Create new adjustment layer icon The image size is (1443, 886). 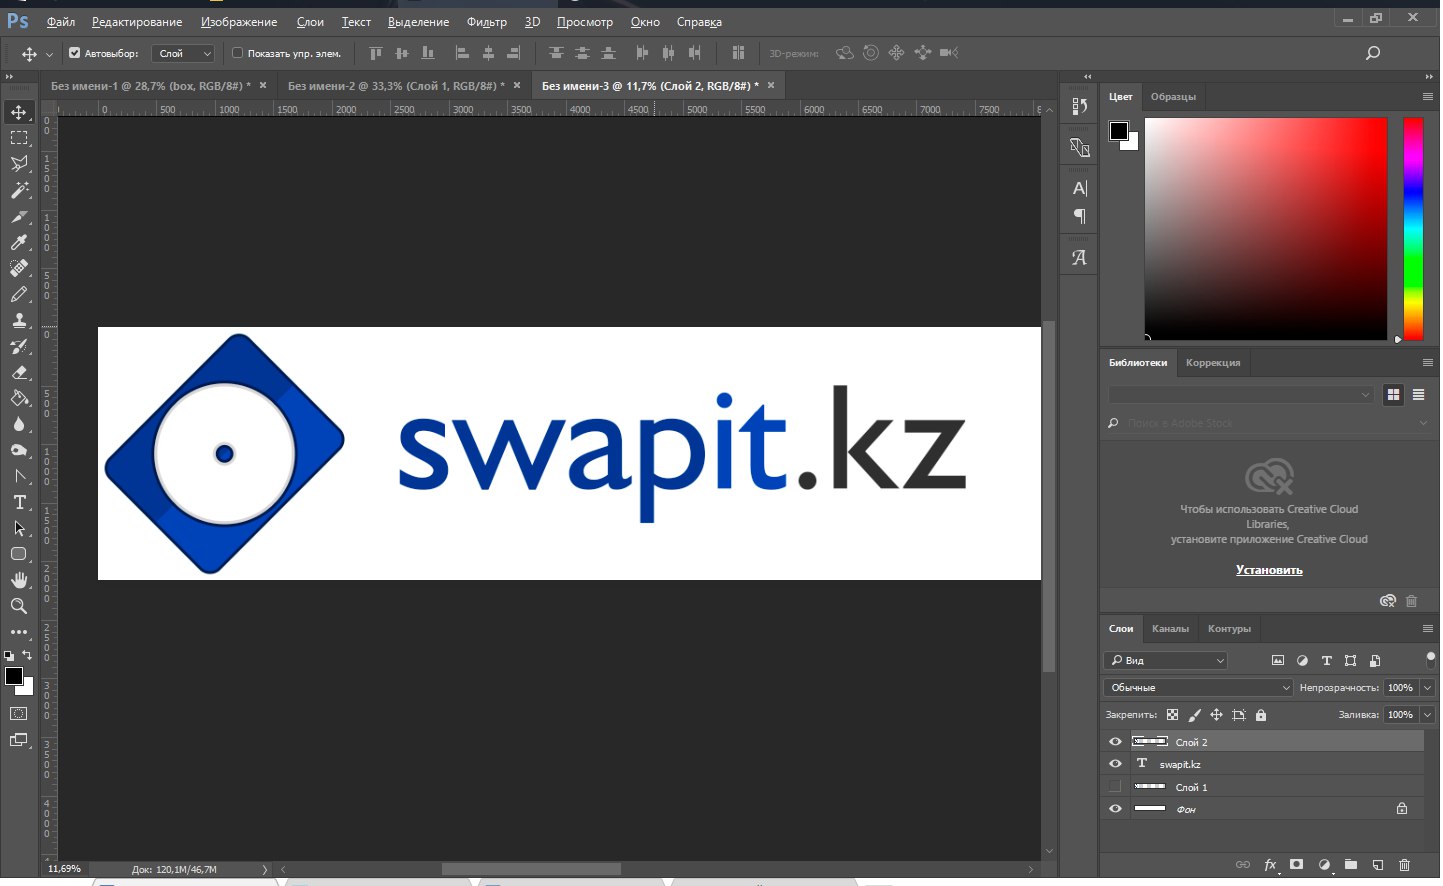coord(1324,865)
